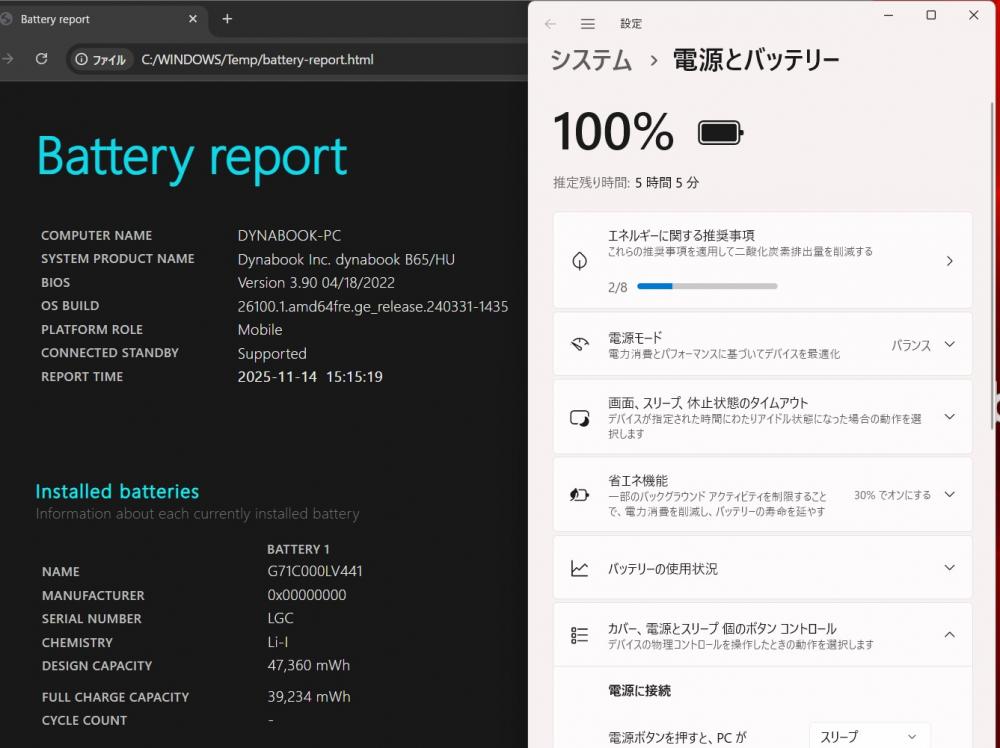1000x748 pixels.
Task: Click the address bar showing battery-report.html
Action: click(258, 60)
